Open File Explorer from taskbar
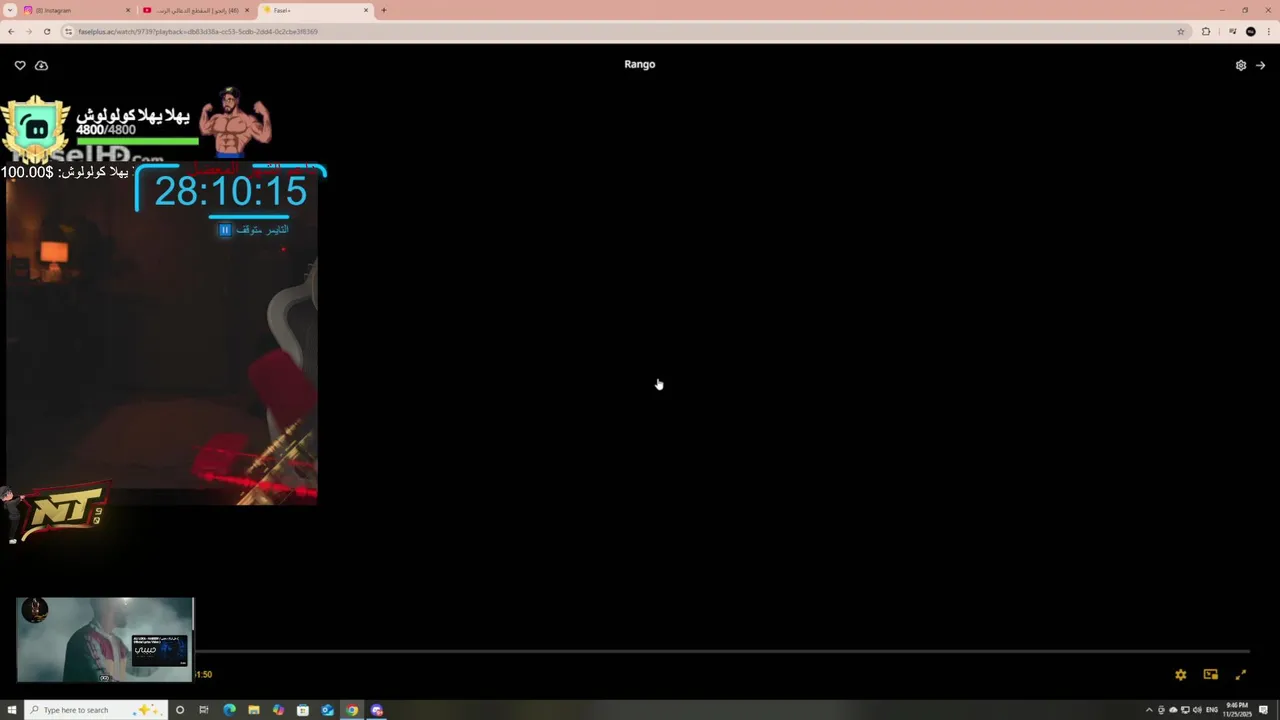The width and height of the screenshot is (1280, 720). pos(254,710)
